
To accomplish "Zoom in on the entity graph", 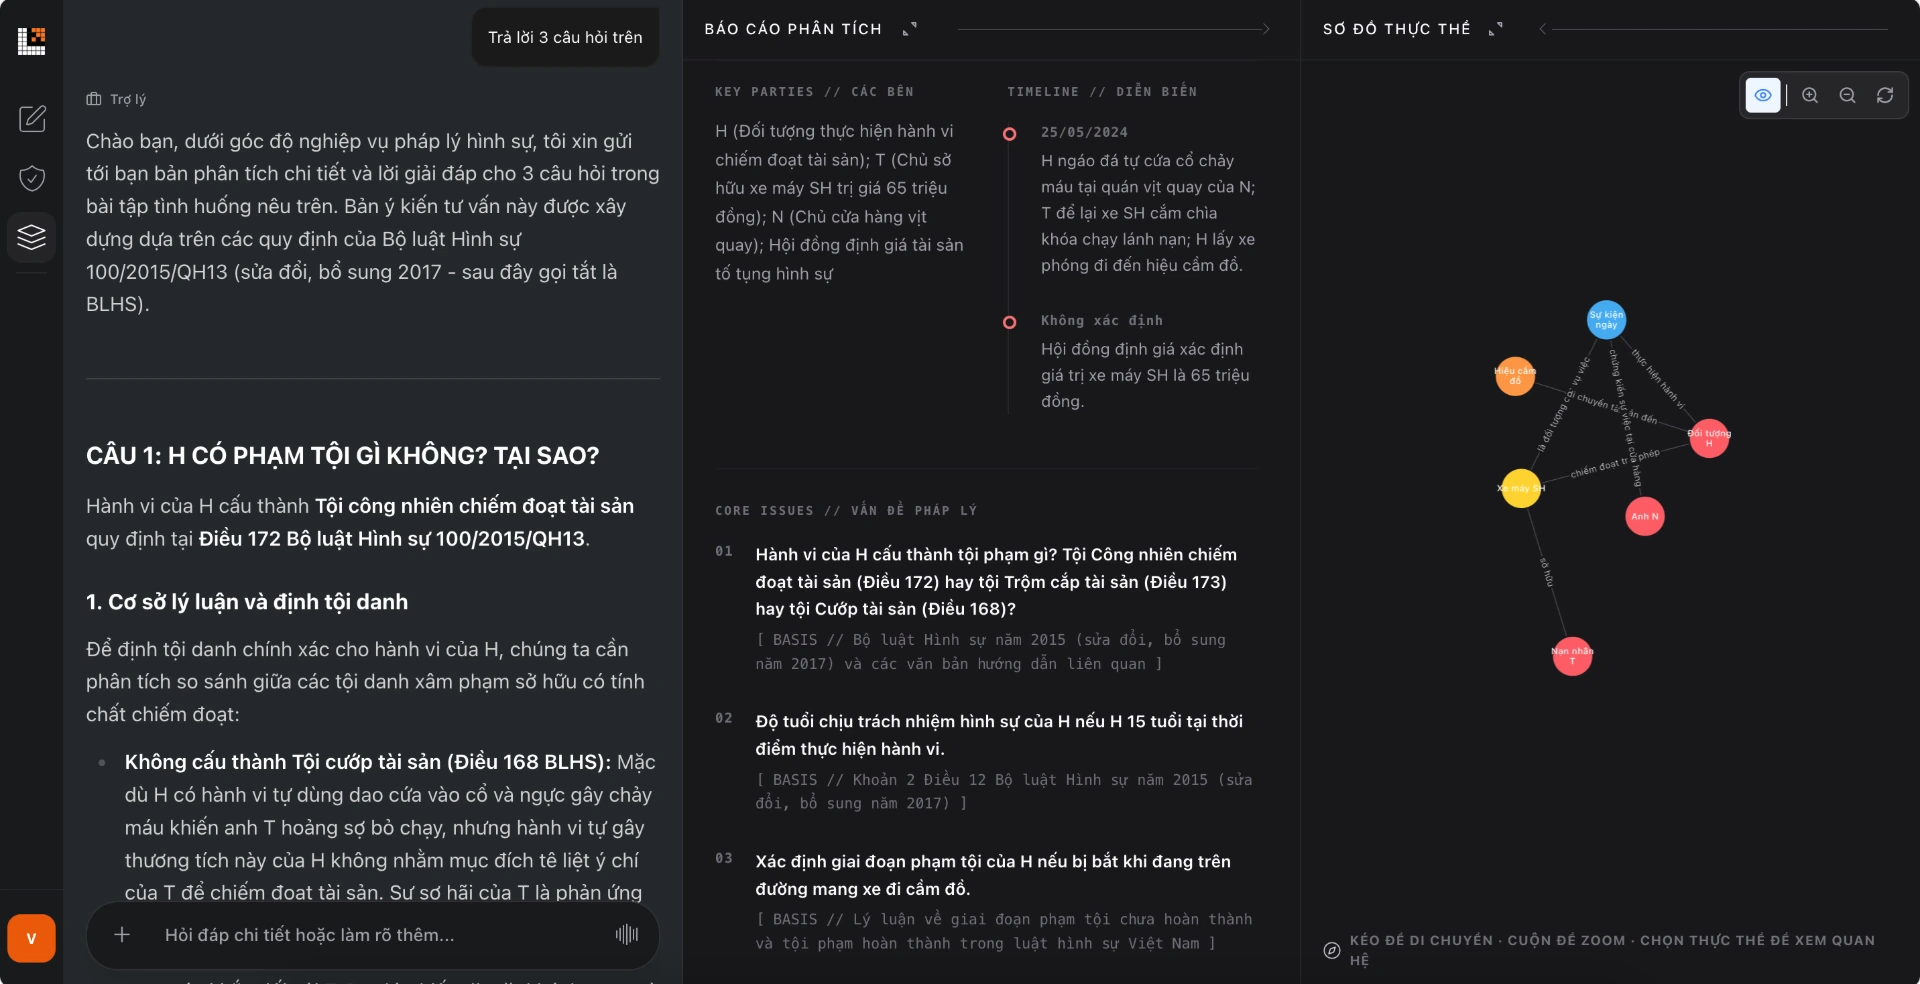I will [x=1810, y=95].
